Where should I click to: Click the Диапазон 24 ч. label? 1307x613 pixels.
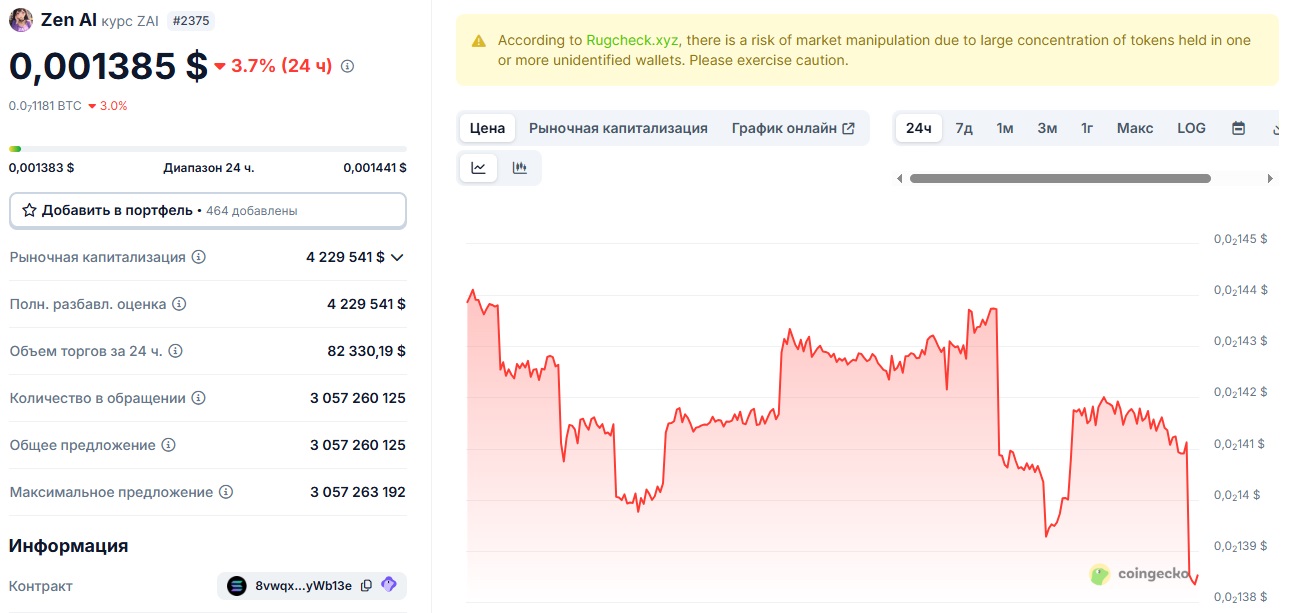[209, 168]
